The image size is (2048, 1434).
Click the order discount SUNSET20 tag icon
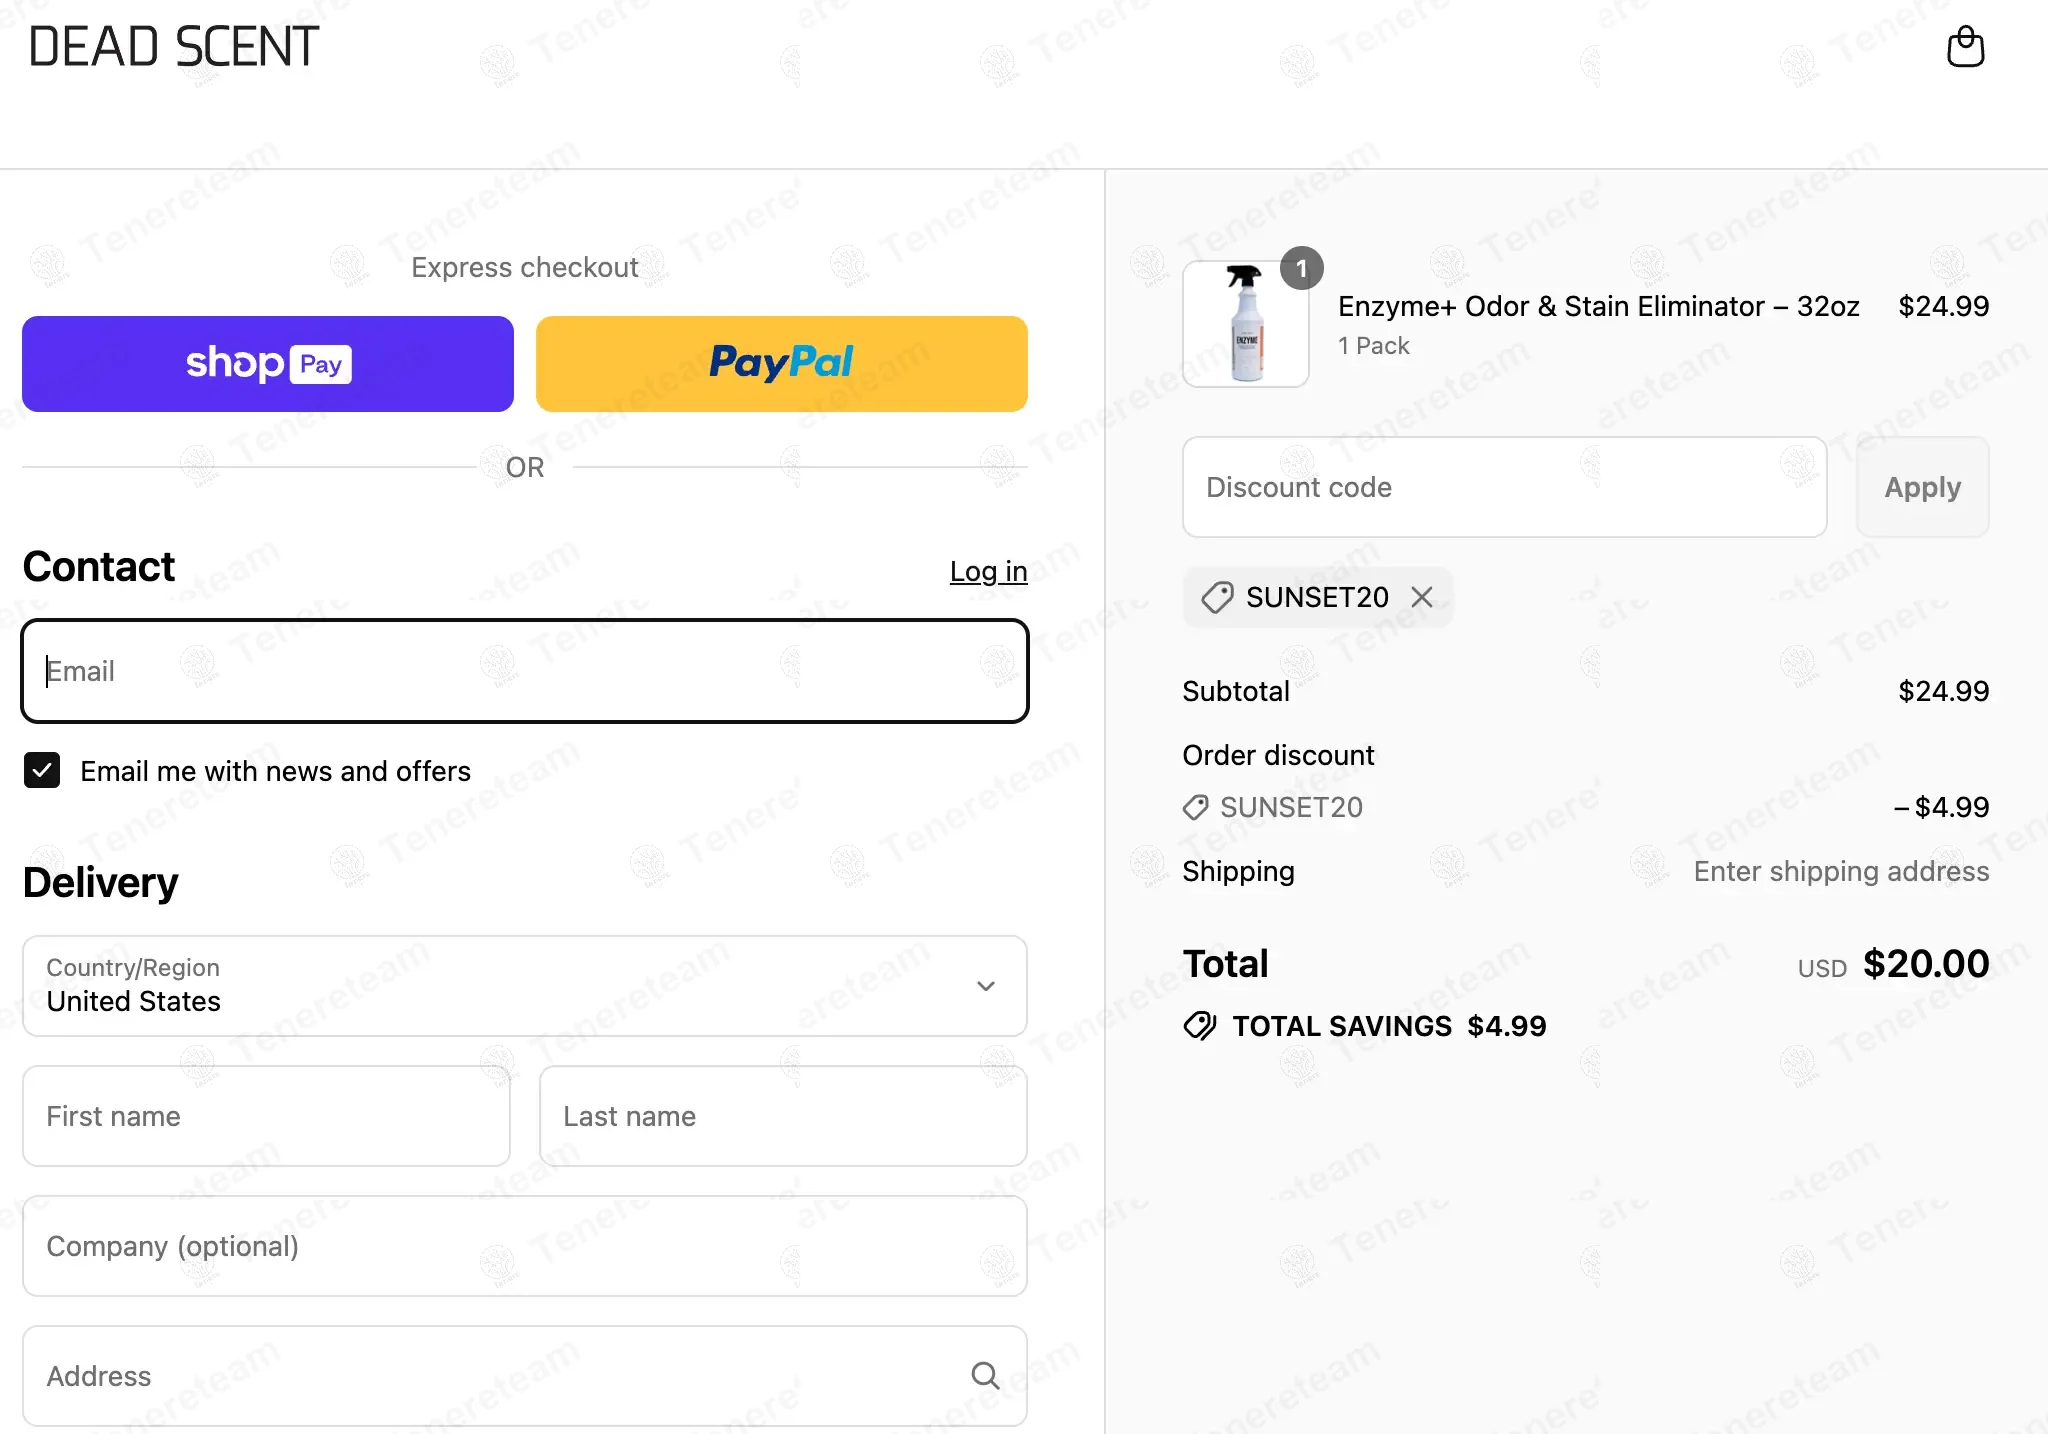tap(1196, 807)
